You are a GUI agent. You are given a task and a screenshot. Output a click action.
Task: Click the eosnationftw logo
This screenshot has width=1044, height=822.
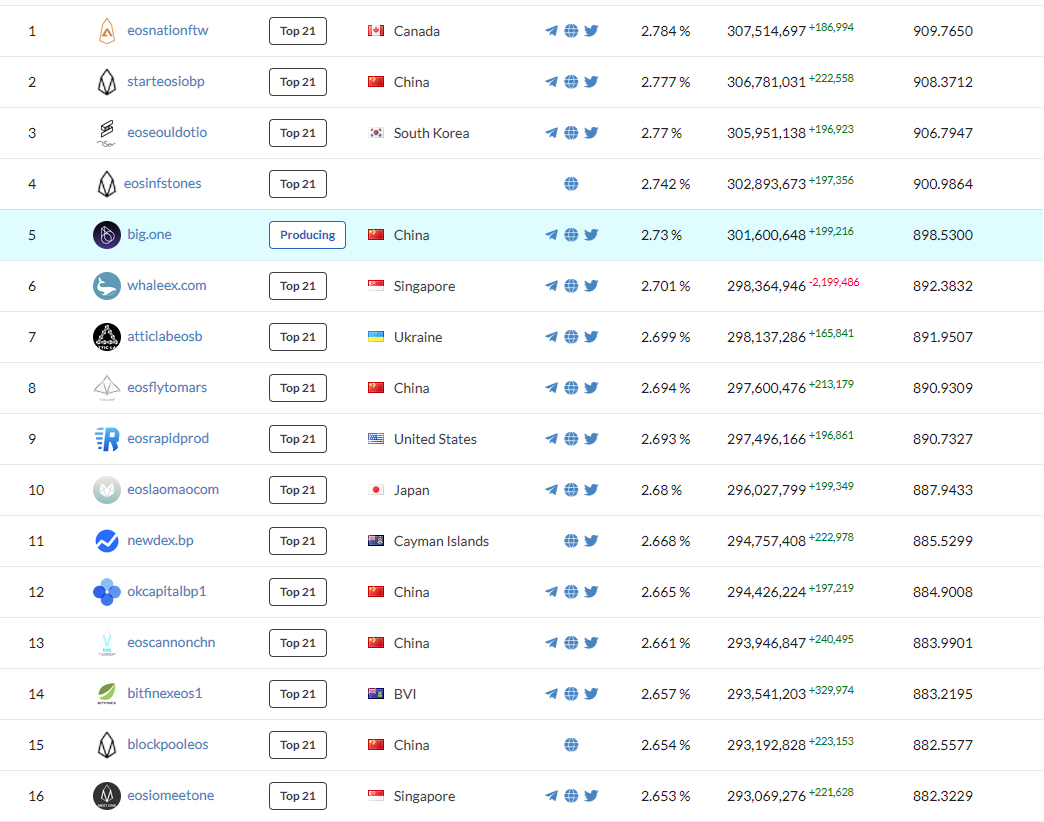click(x=107, y=31)
